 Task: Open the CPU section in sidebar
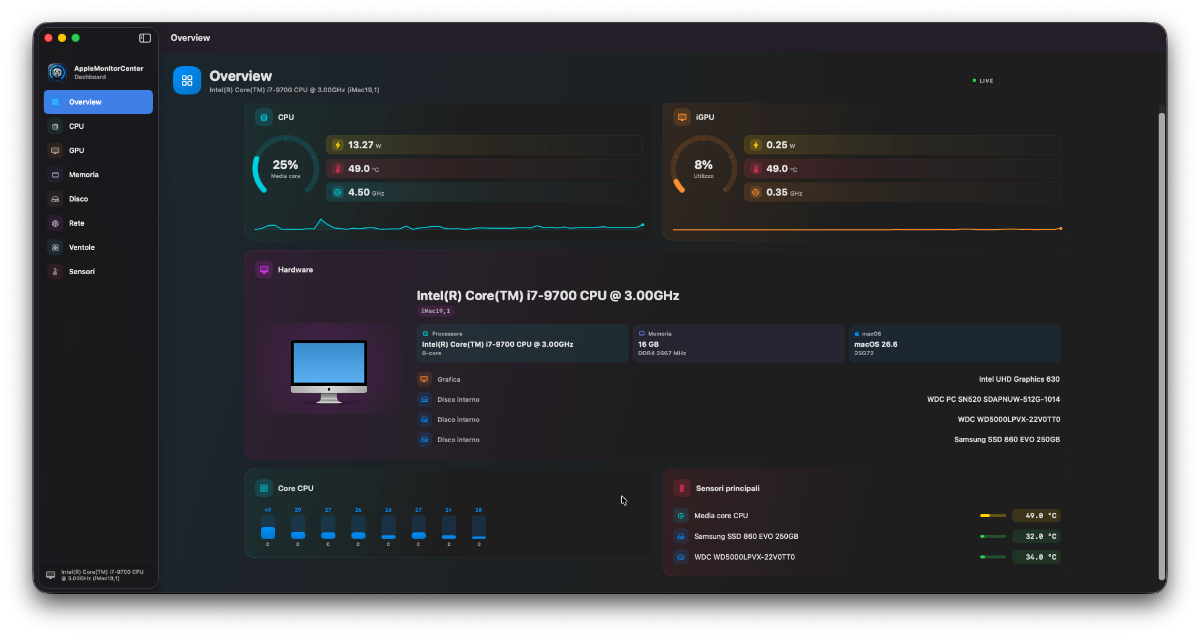click(x=98, y=126)
